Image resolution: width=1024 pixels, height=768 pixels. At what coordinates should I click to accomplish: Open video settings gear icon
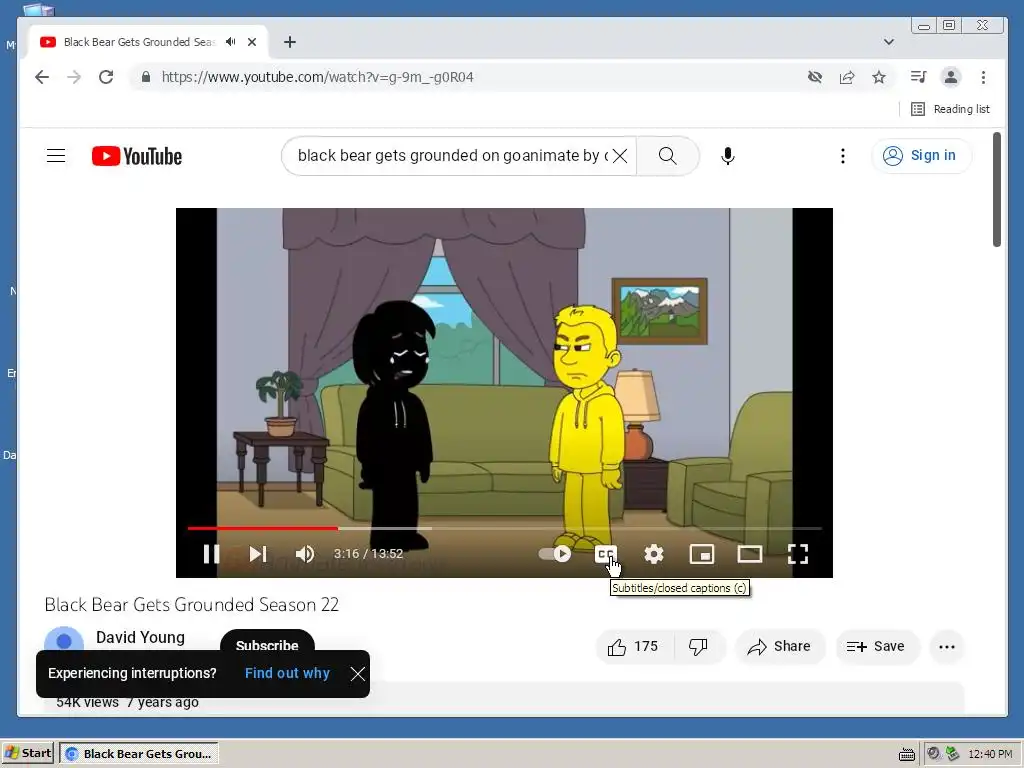(654, 554)
